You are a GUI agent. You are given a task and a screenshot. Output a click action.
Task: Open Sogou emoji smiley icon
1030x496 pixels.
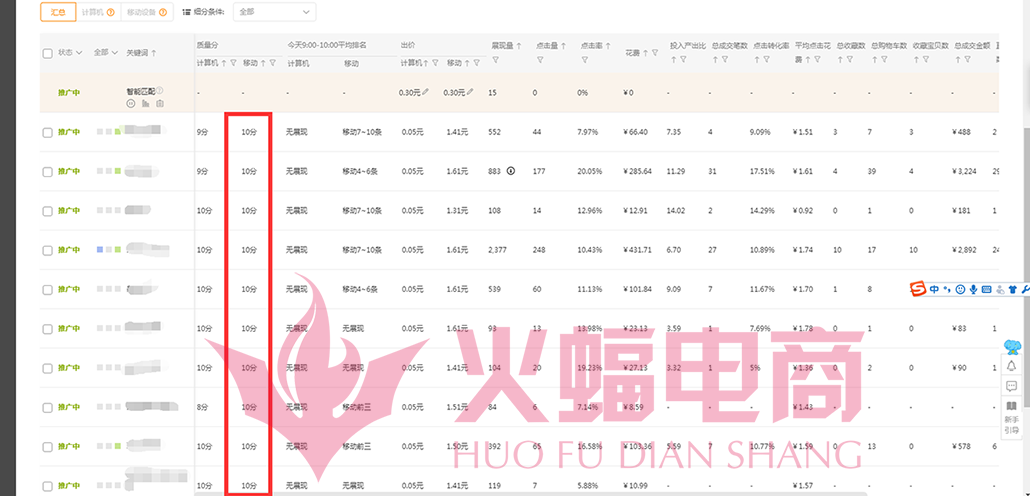960,289
